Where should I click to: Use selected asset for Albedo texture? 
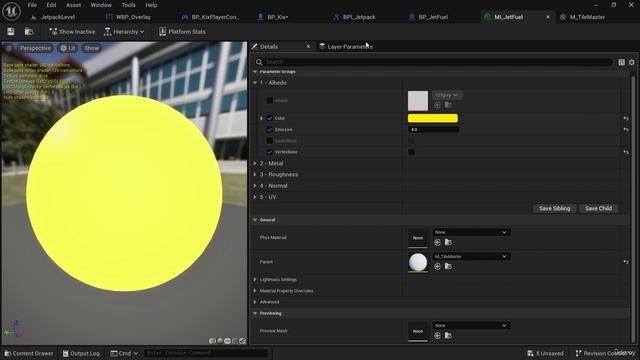point(438,105)
